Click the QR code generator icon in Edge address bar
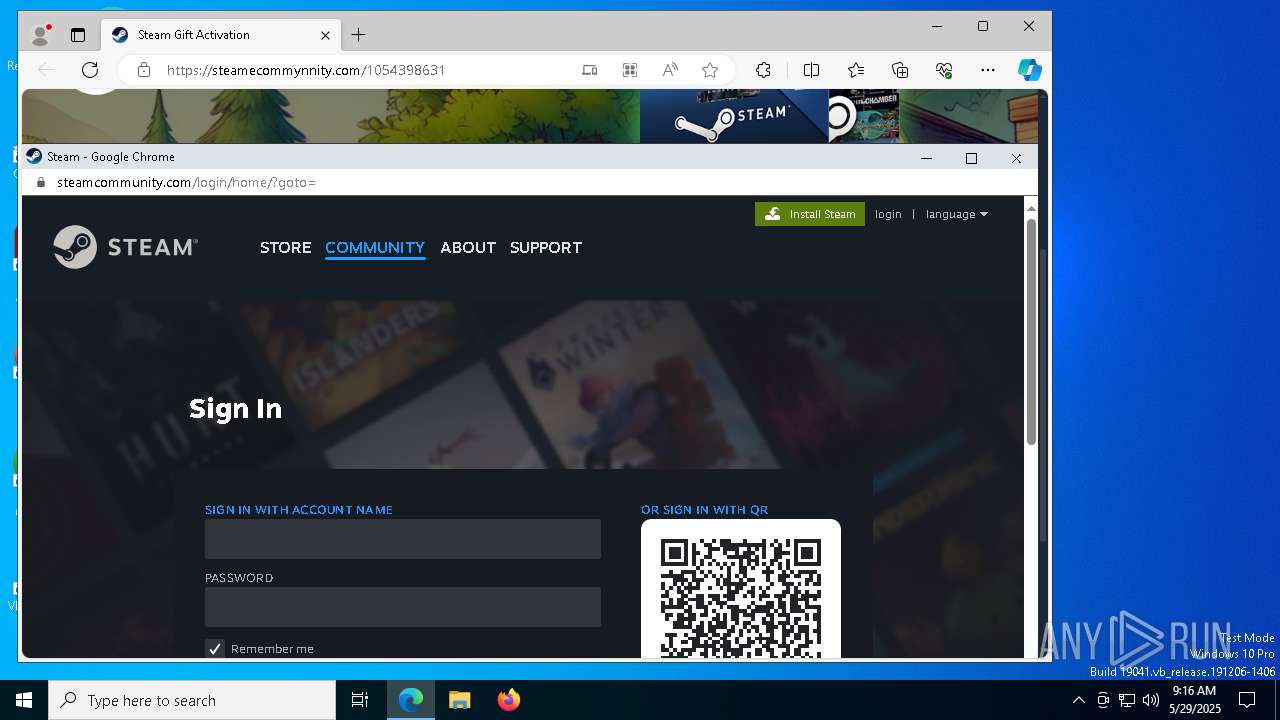 point(629,70)
